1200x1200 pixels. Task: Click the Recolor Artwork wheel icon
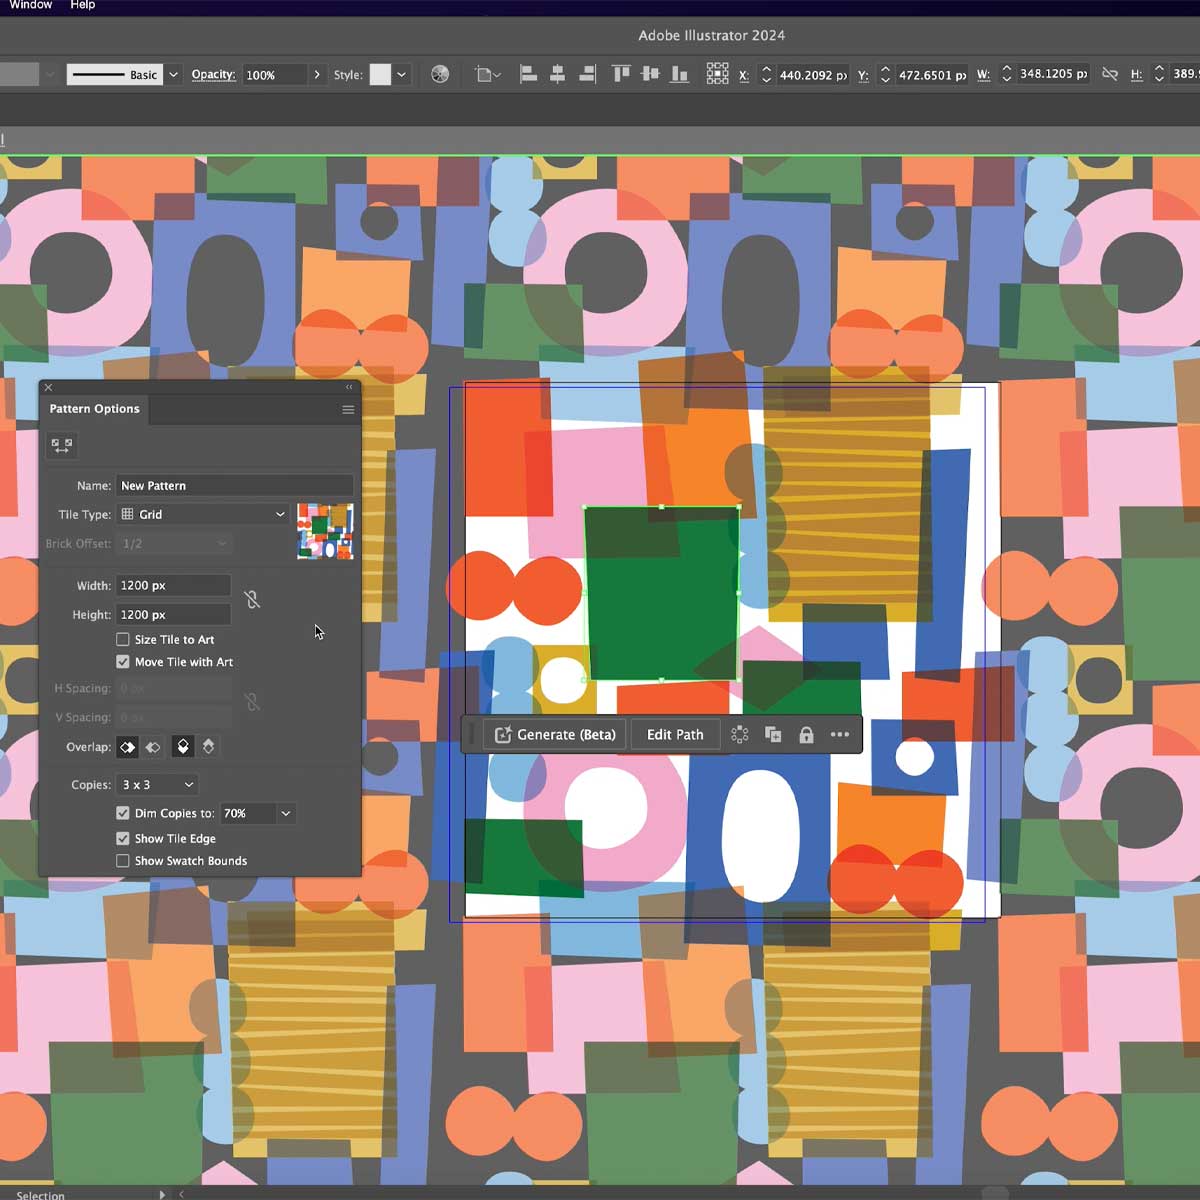tap(440, 74)
